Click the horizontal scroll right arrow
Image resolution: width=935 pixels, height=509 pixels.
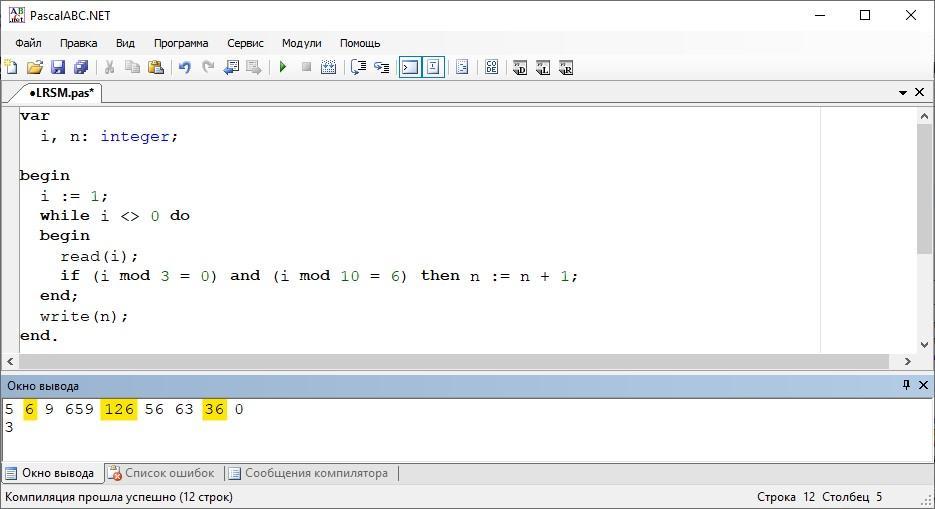(908, 361)
